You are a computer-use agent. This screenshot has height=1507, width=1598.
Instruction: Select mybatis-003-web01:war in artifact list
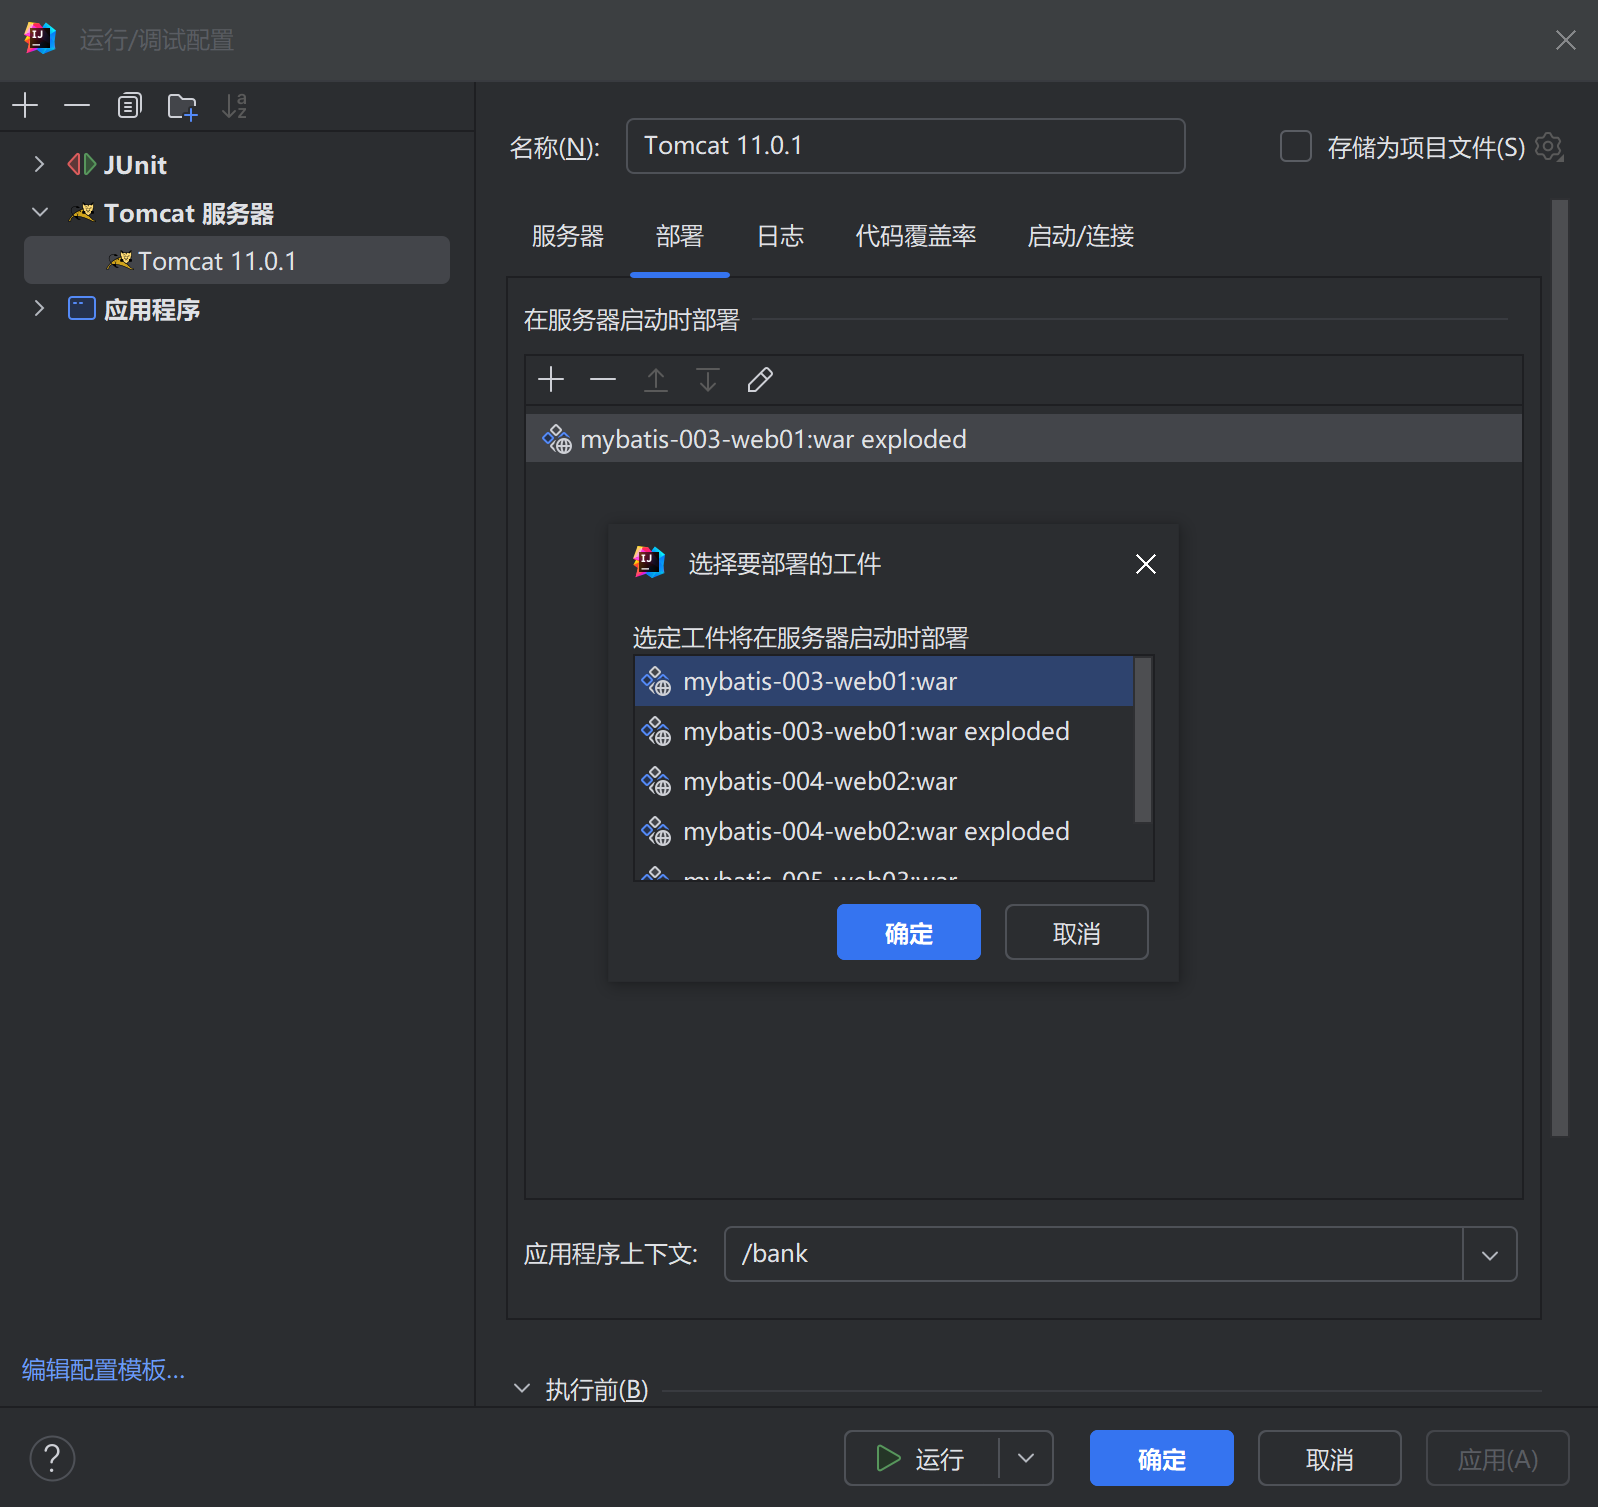[x=884, y=681]
